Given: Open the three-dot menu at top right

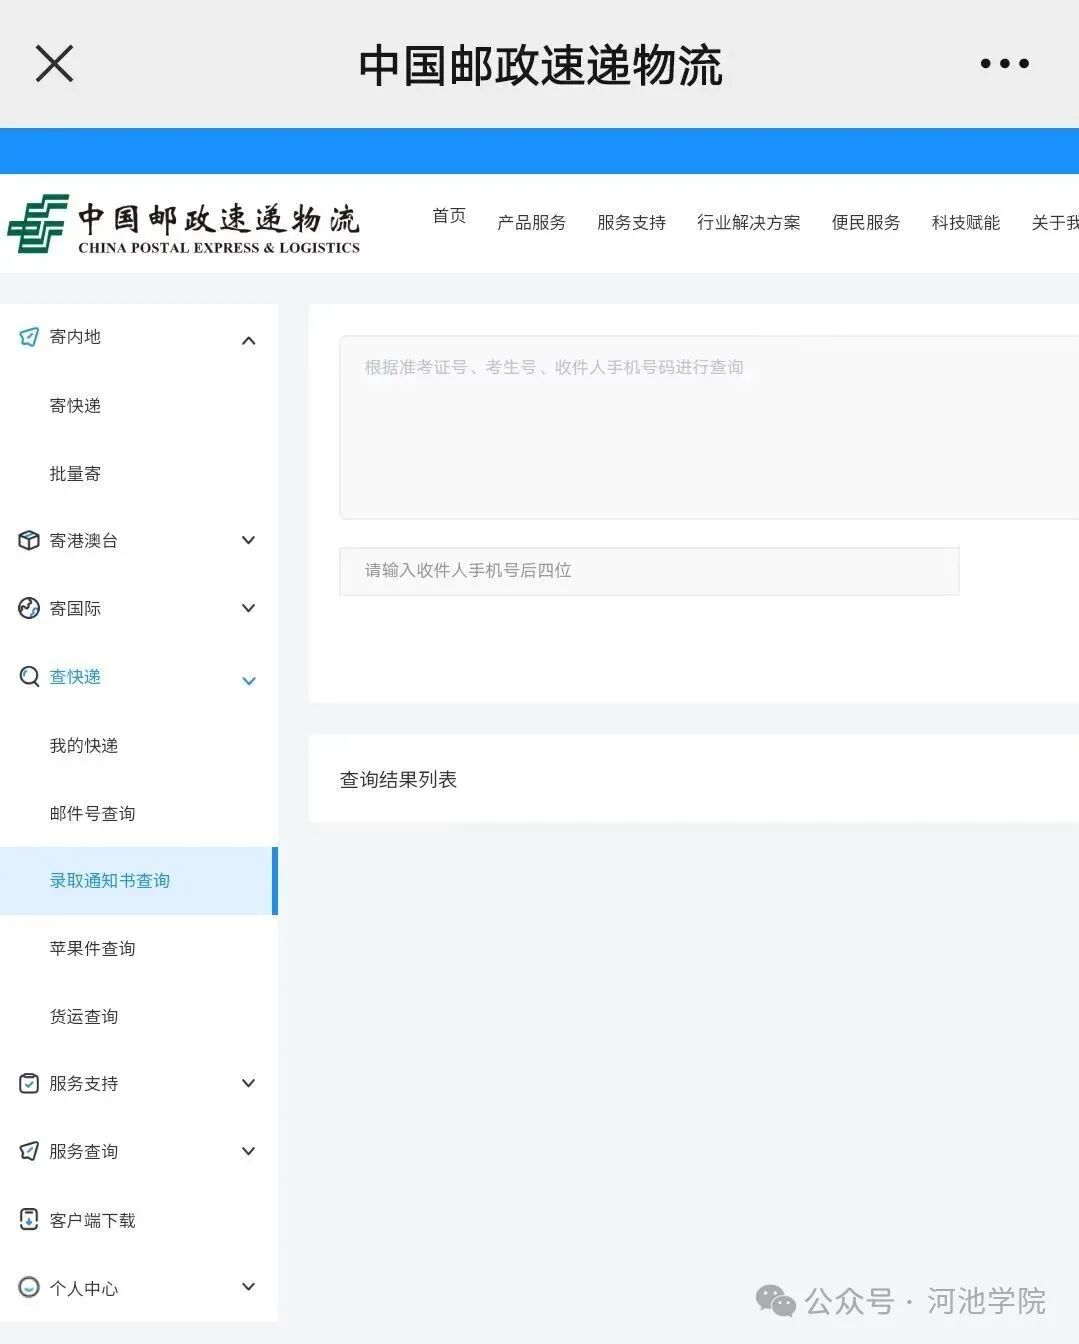Looking at the screenshot, I should tap(1004, 63).
